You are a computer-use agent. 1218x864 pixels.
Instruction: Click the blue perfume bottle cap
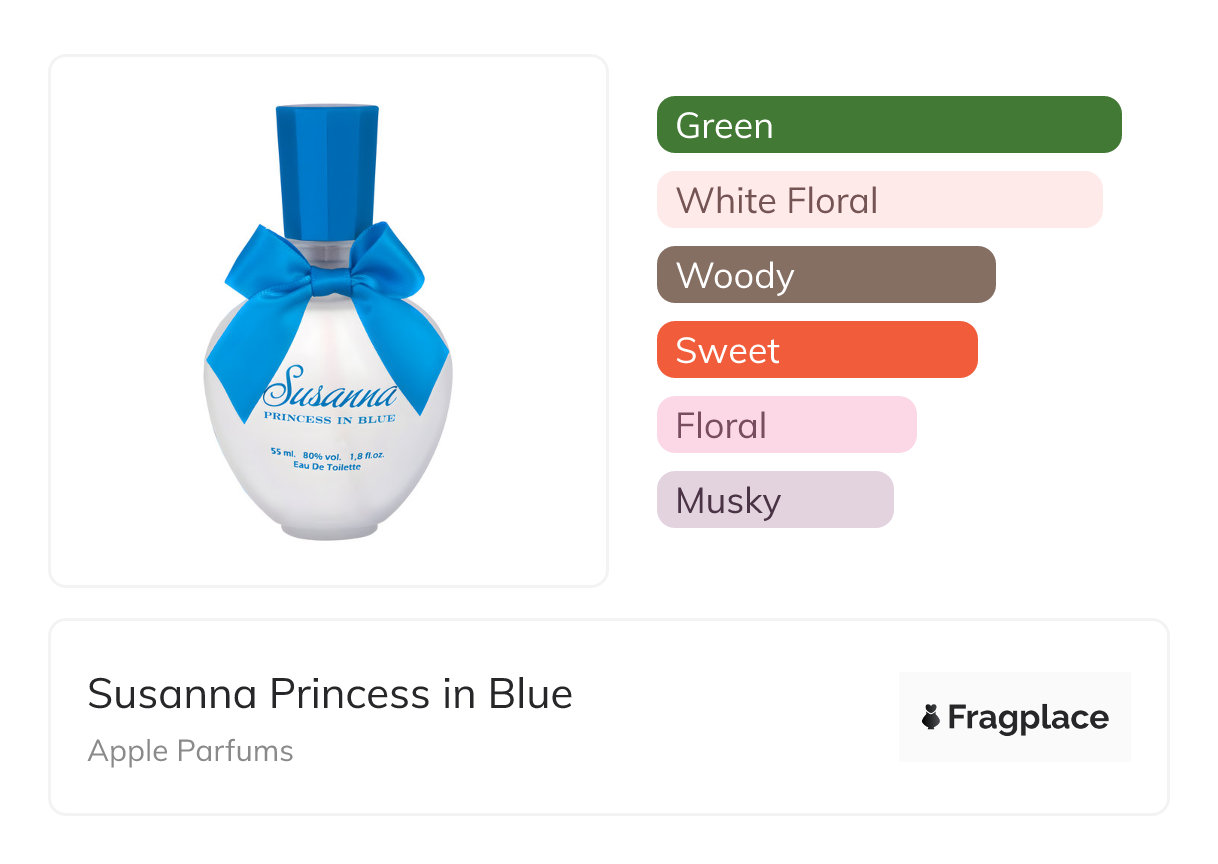point(328,168)
